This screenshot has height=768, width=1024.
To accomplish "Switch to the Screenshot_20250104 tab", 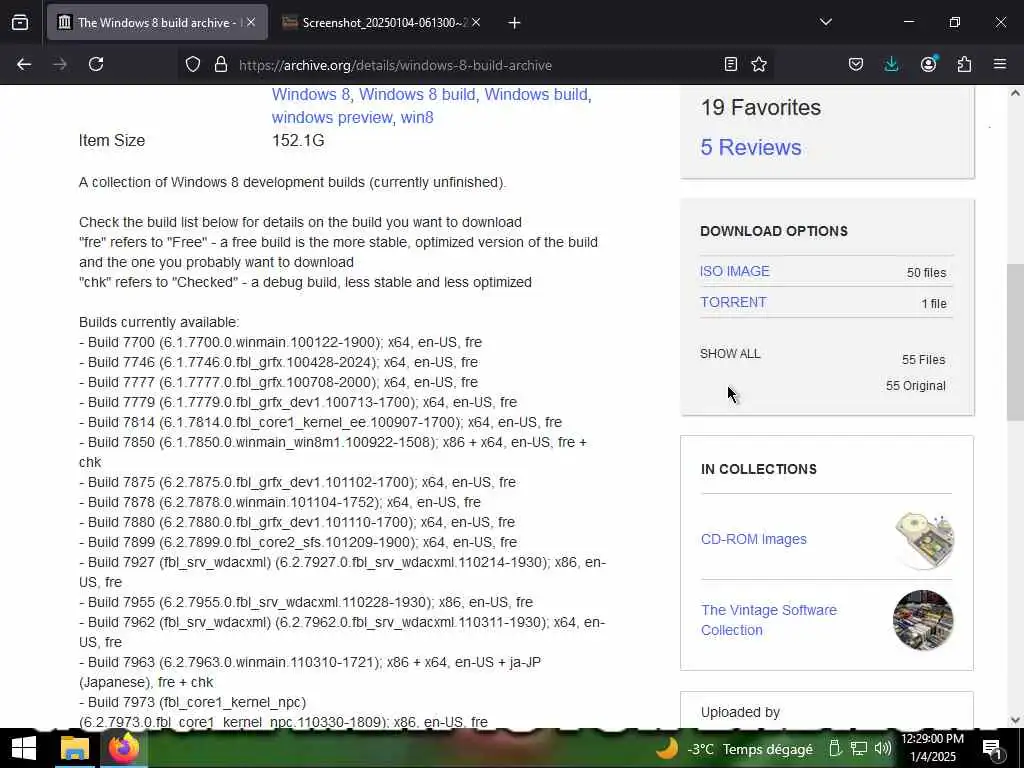I will pyautogui.click(x=384, y=23).
